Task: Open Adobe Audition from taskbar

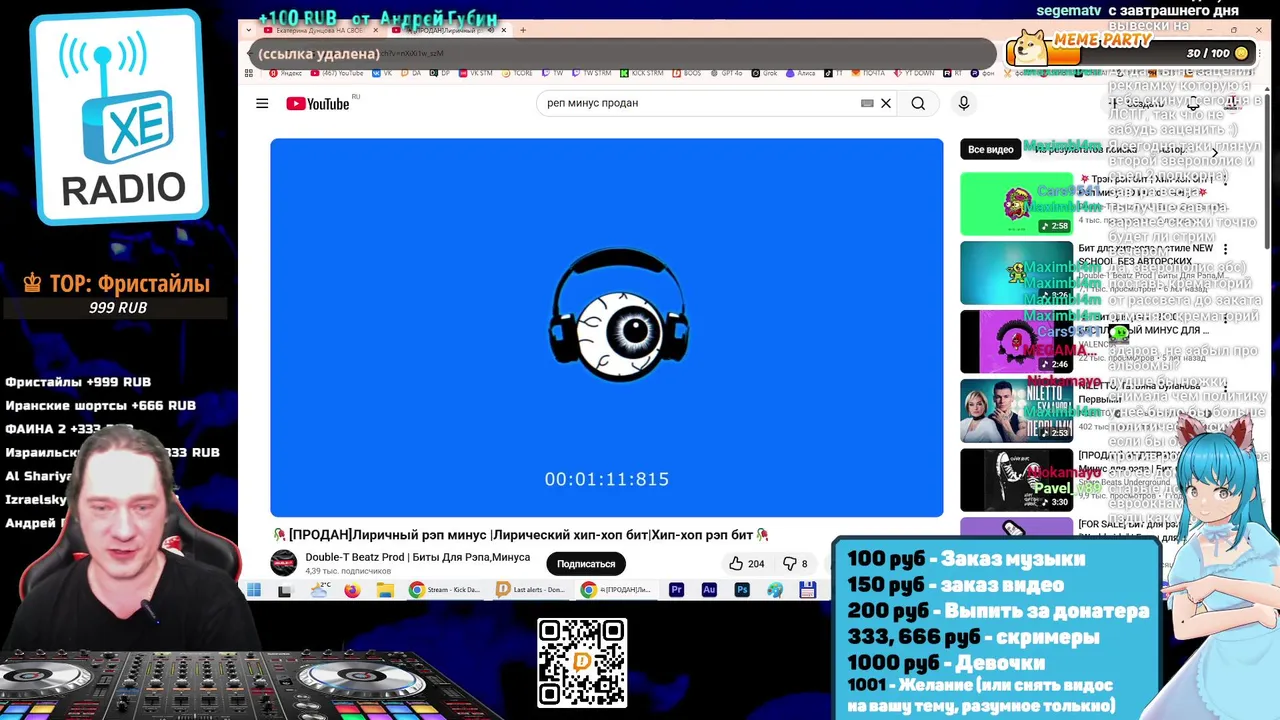Action: tap(709, 590)
